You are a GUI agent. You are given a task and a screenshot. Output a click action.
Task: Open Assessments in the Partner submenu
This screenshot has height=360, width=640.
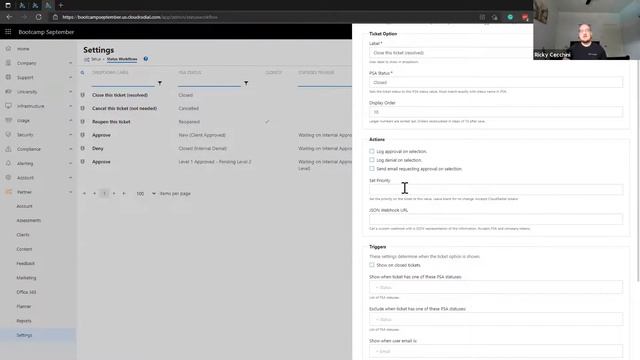click(29, 220)
